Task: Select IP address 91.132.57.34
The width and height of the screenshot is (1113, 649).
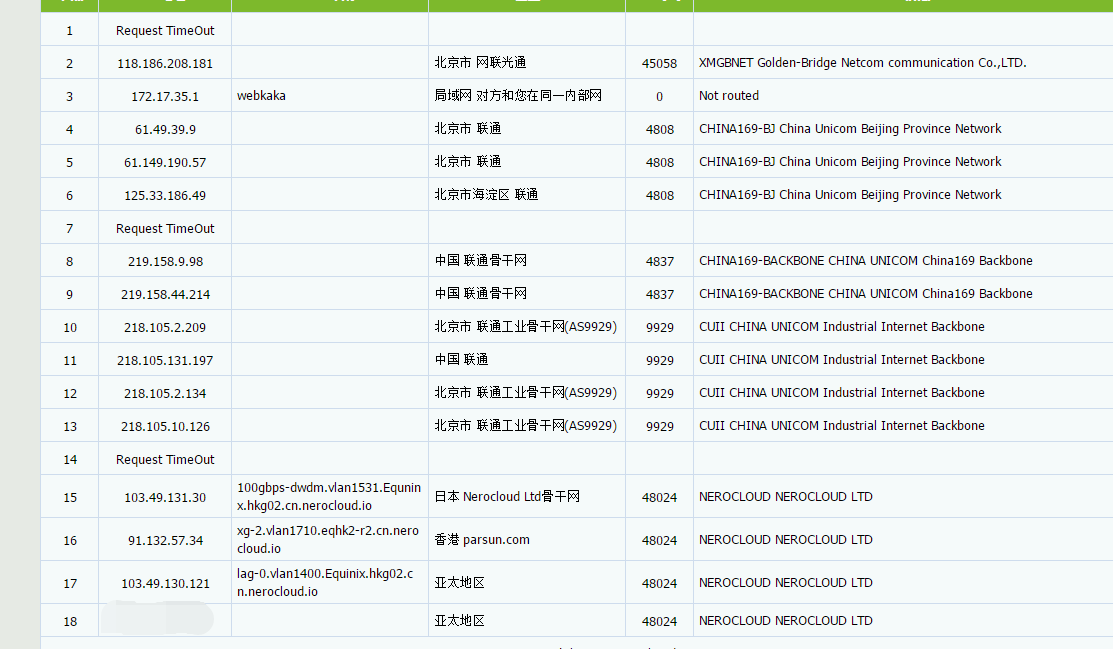Action: click(x=165, y=541)
